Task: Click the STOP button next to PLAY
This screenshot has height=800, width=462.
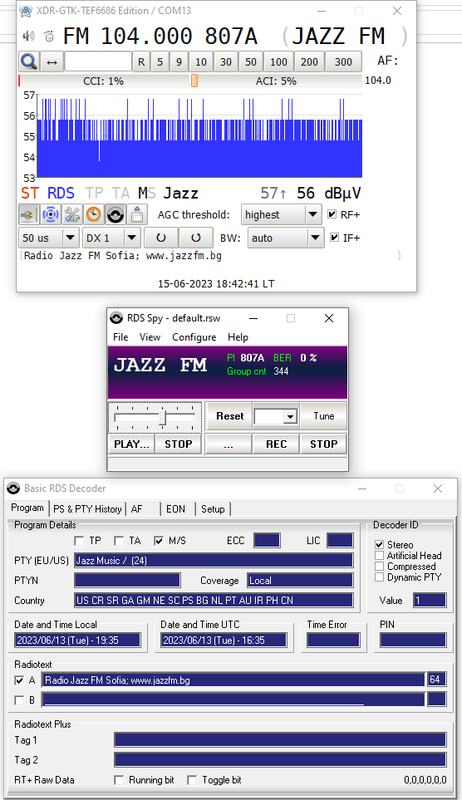Action: [x=178, y=444]
